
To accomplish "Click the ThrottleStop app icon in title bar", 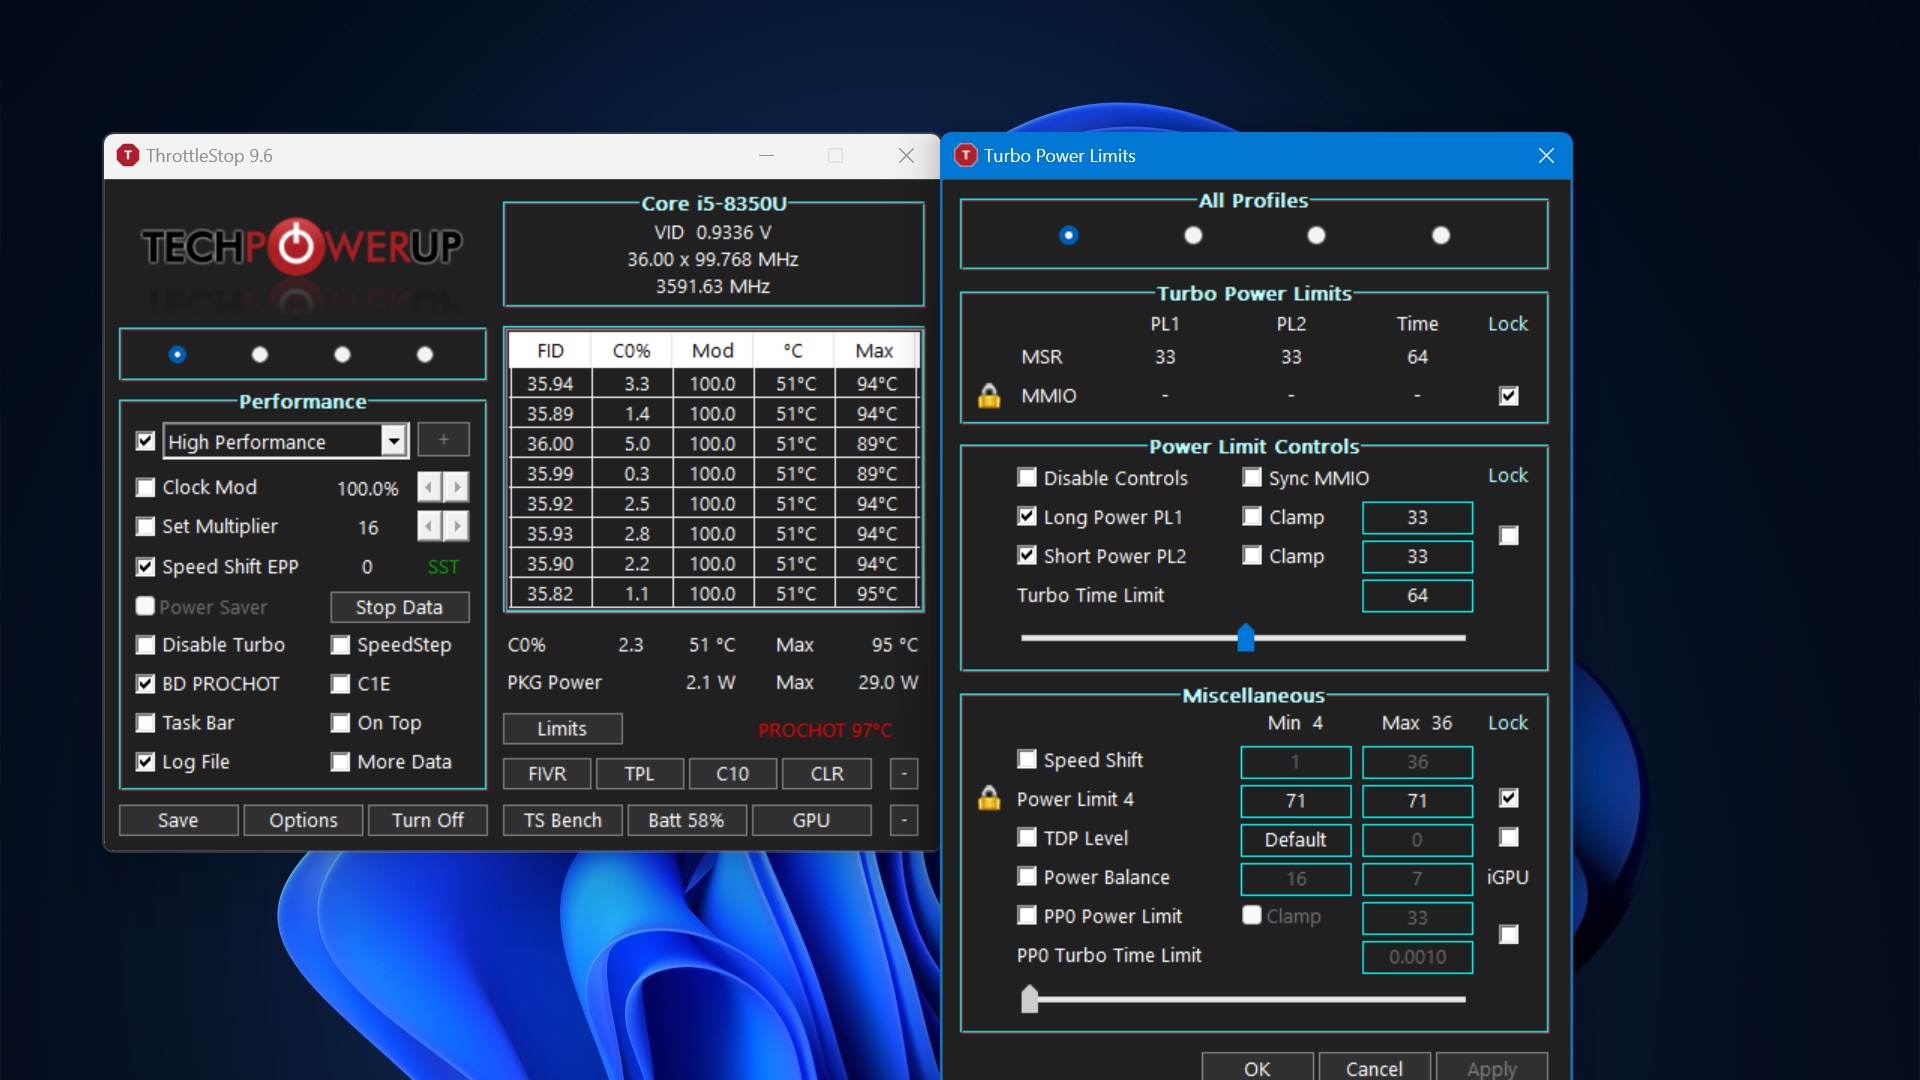I will click(x=127, y=155).
